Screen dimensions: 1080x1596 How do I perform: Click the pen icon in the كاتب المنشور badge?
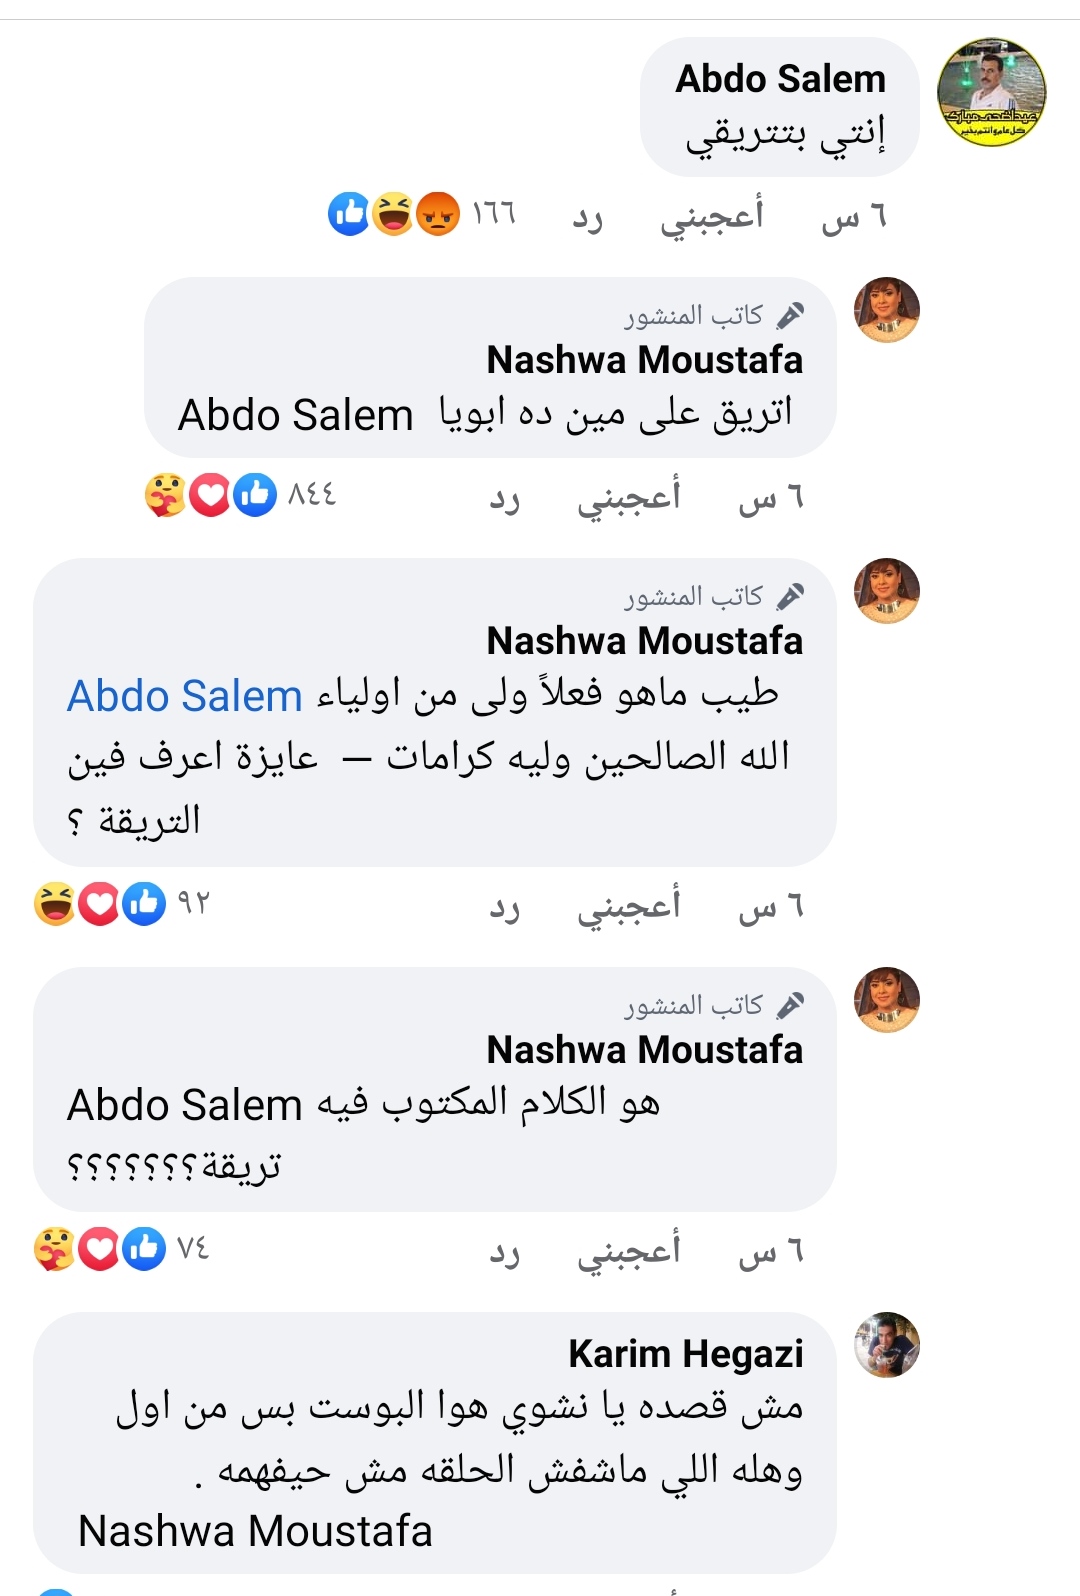(790, 315)
